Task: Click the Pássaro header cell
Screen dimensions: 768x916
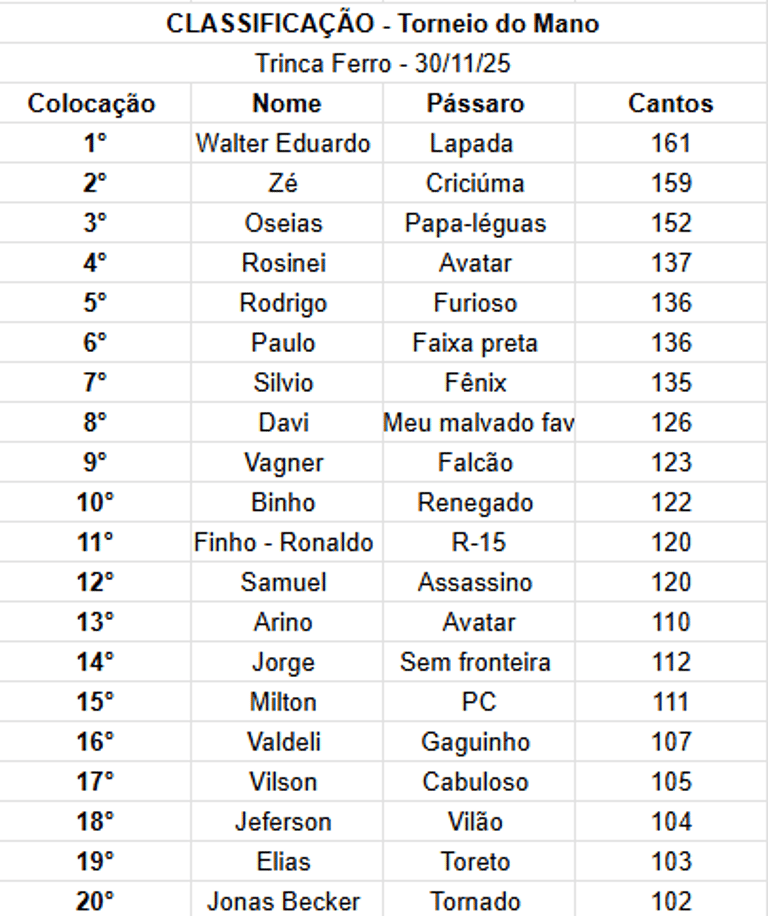Action: point(478,103)
